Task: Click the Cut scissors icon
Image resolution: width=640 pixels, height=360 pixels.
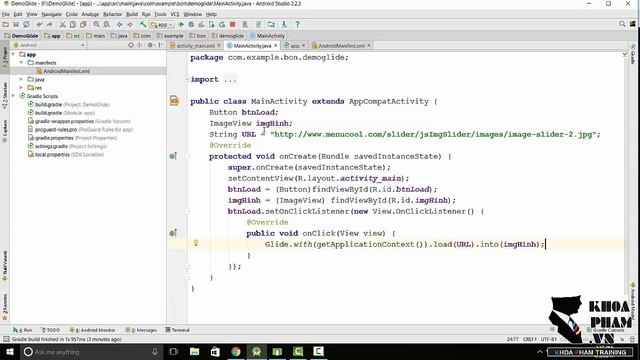Action: point(62,25)
